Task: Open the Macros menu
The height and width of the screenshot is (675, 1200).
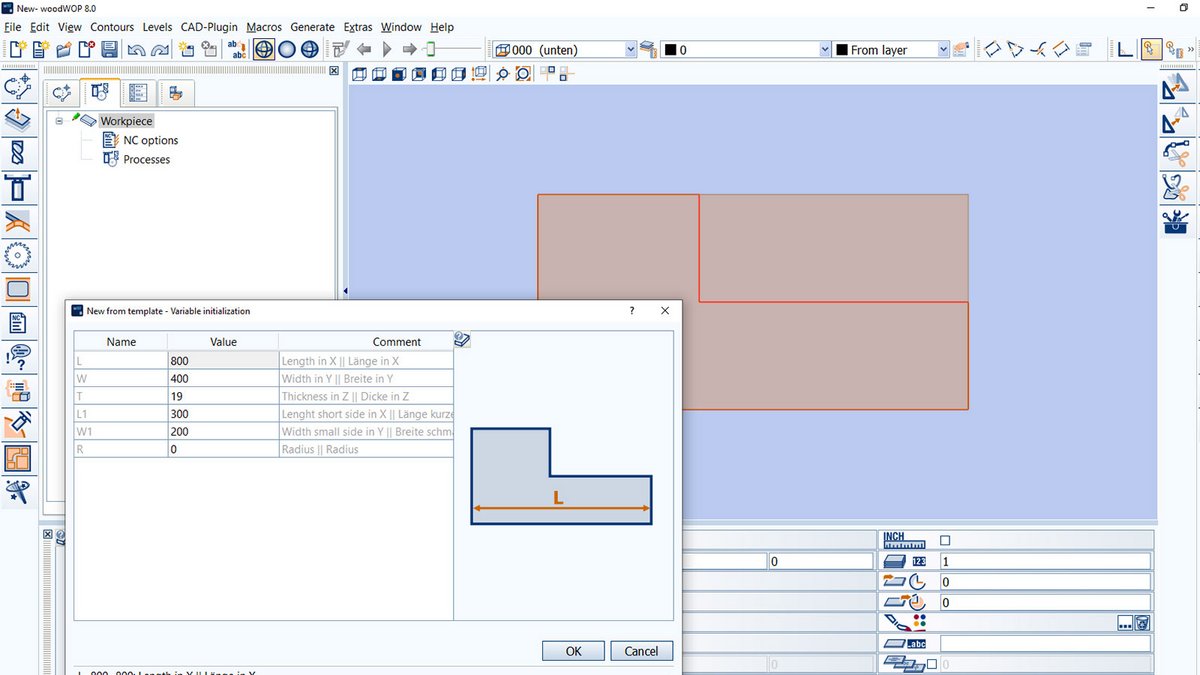Action: coord(264,27)
